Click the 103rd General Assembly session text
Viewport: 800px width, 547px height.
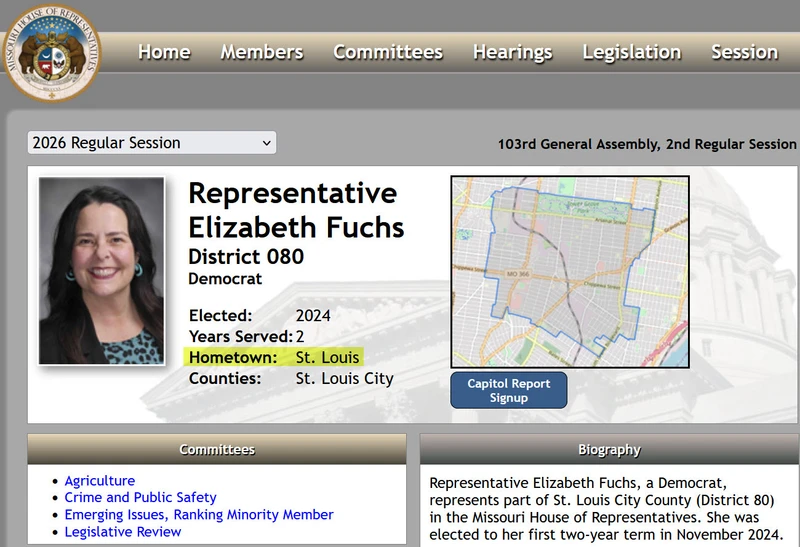pyautogui.click(x=647, y=144)
